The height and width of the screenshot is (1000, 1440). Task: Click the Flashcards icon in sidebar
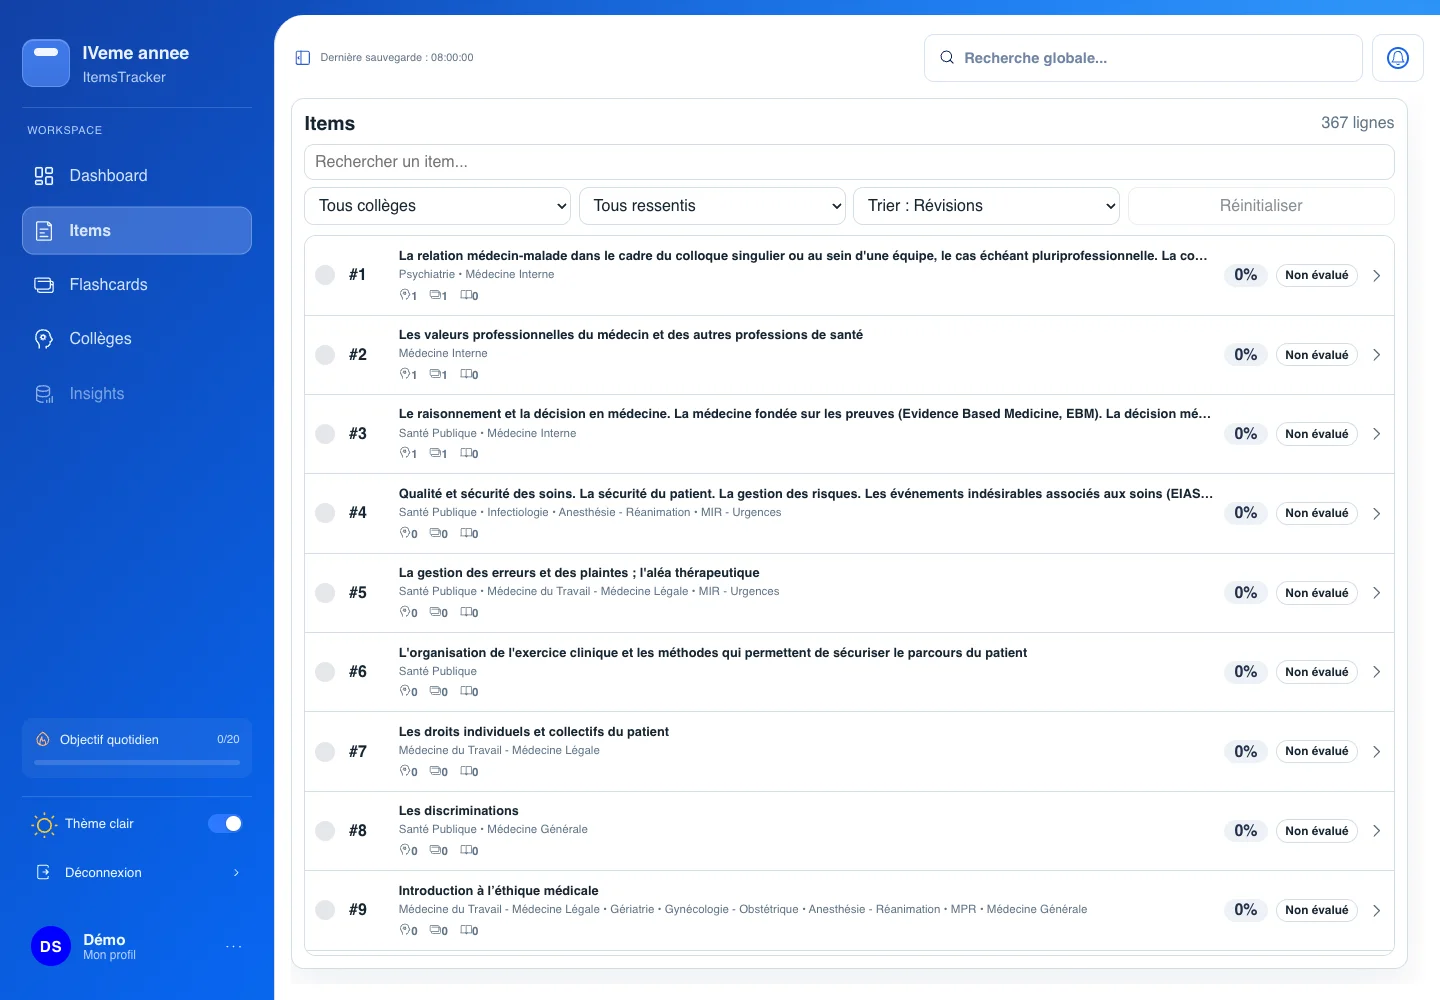pos(44,285)
